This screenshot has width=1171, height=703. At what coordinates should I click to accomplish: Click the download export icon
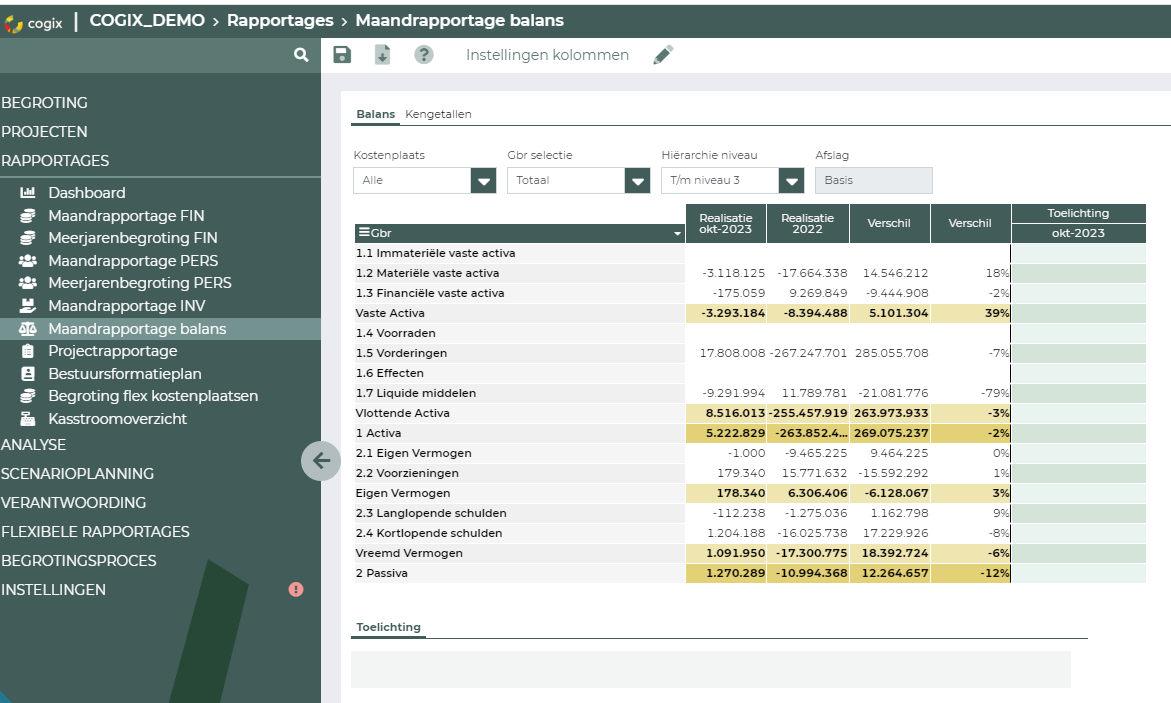pos(382,55)
